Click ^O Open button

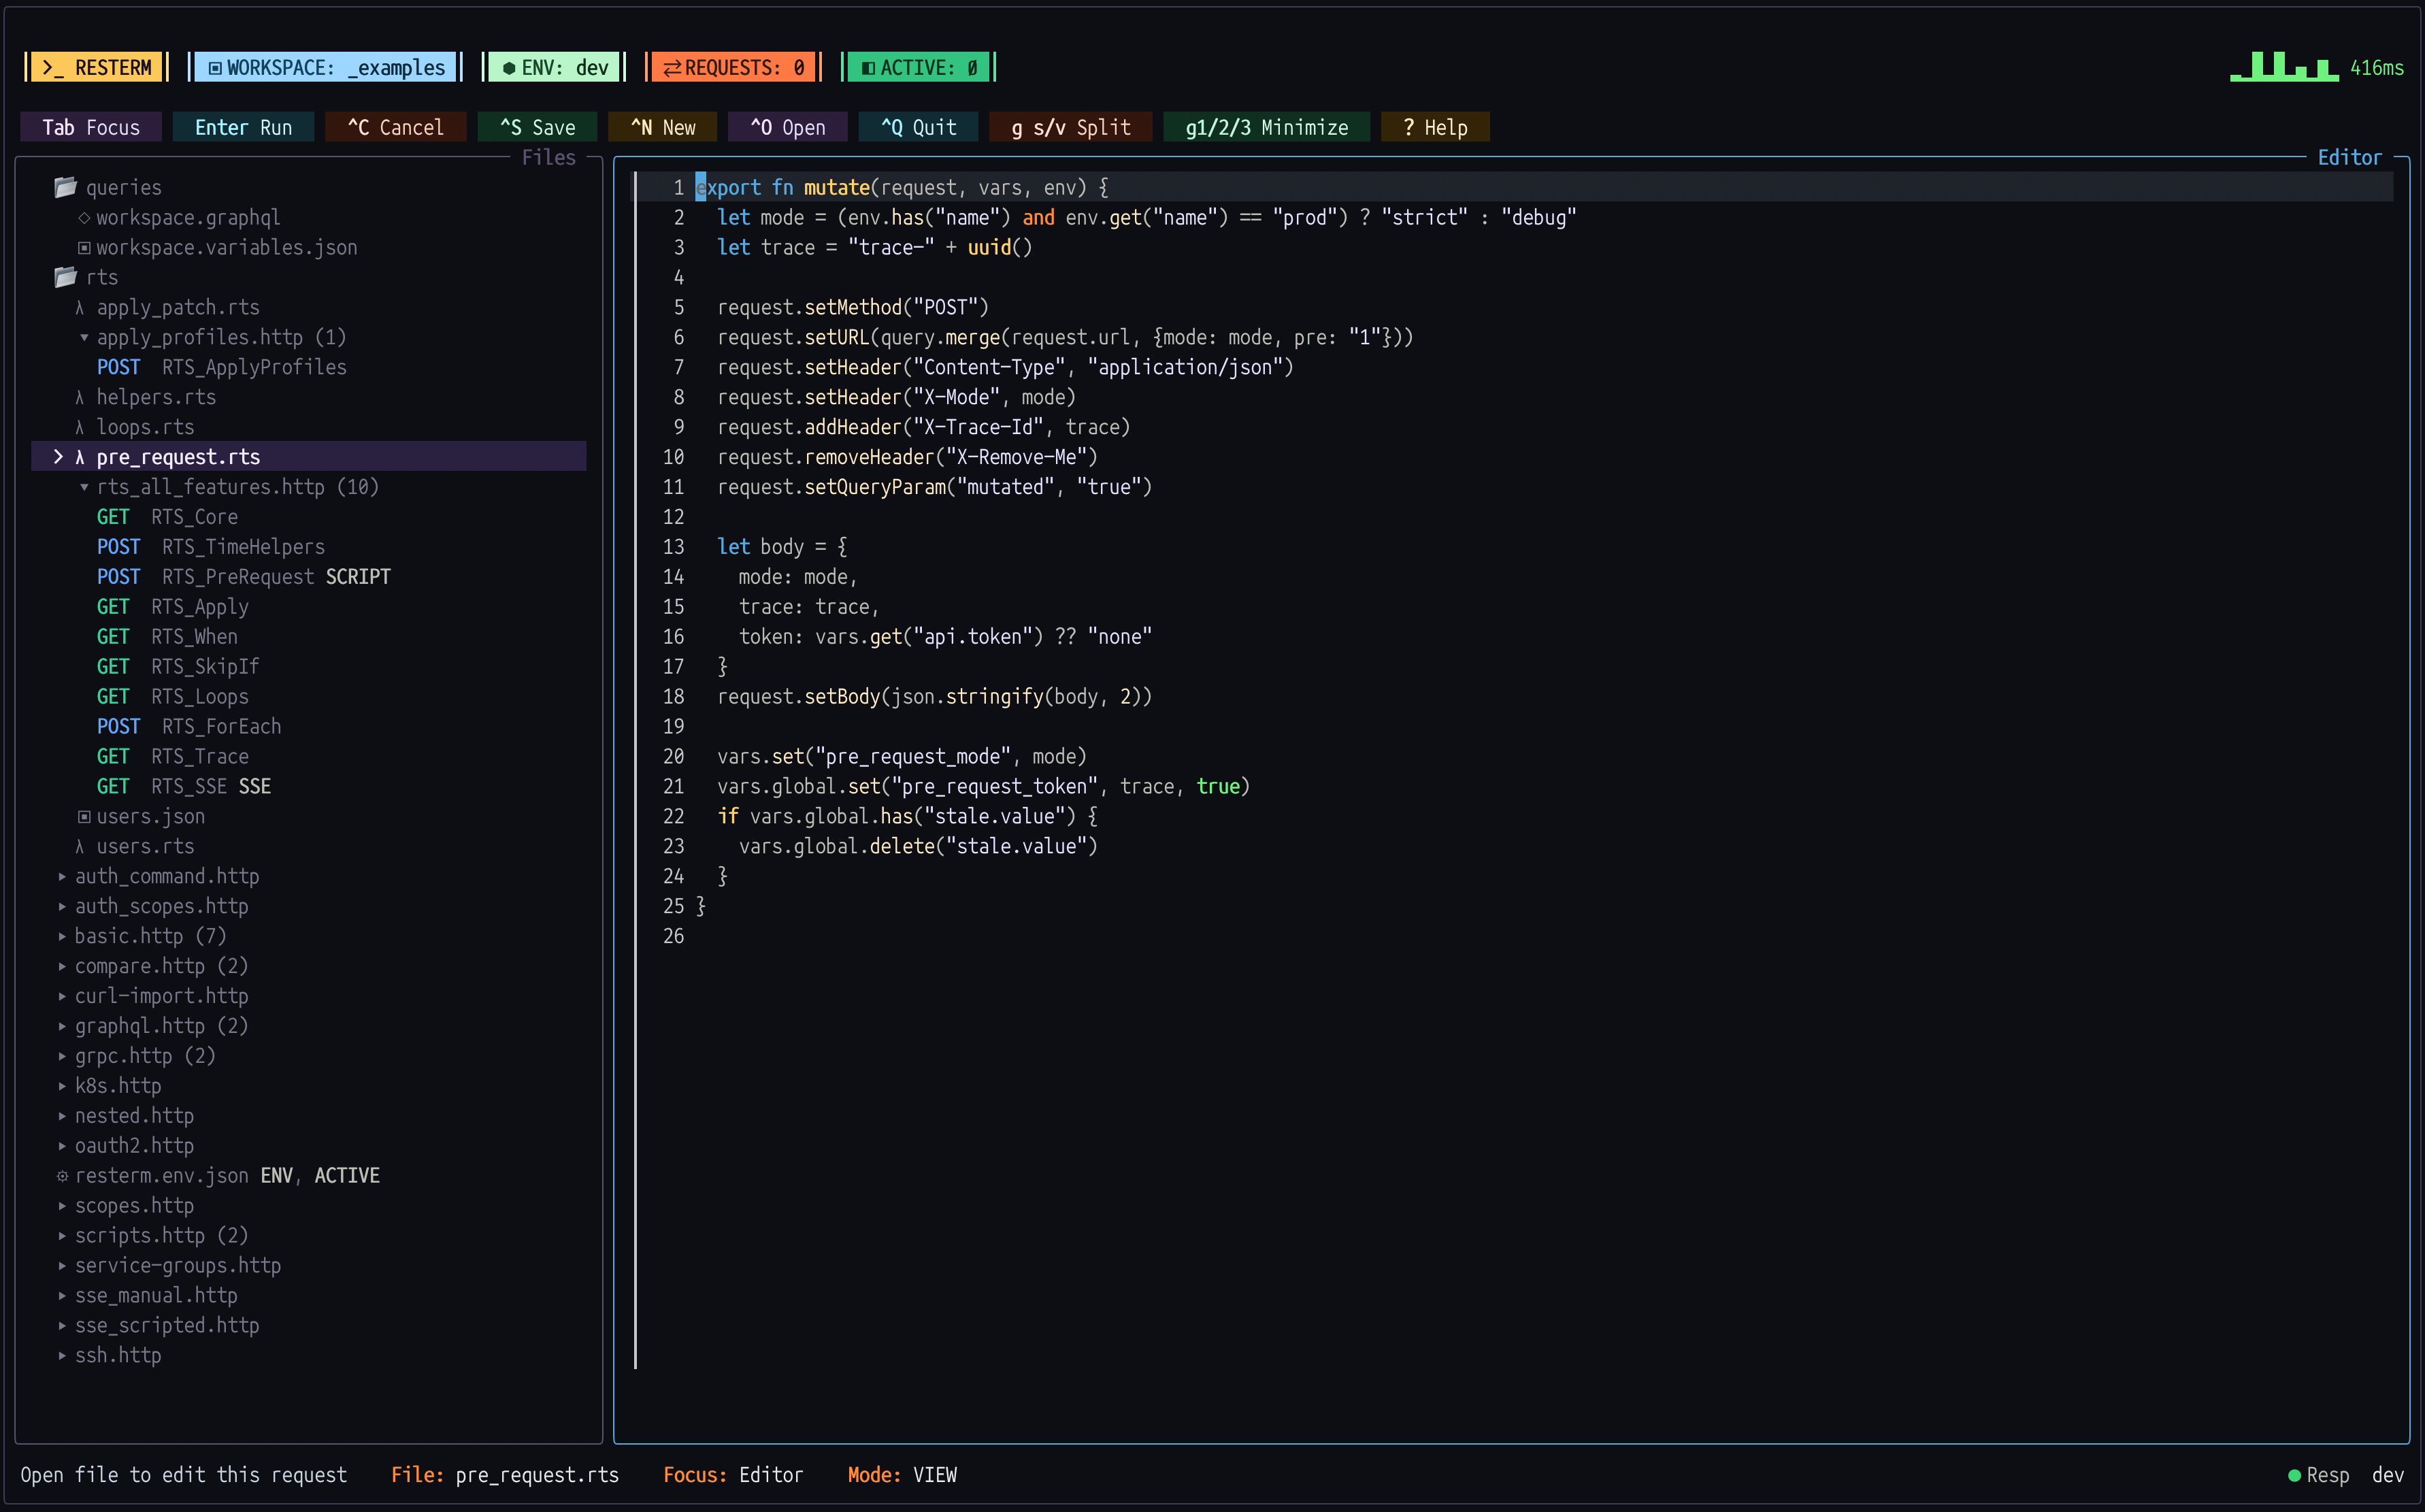pyautogui.click(x=787, y=127)
